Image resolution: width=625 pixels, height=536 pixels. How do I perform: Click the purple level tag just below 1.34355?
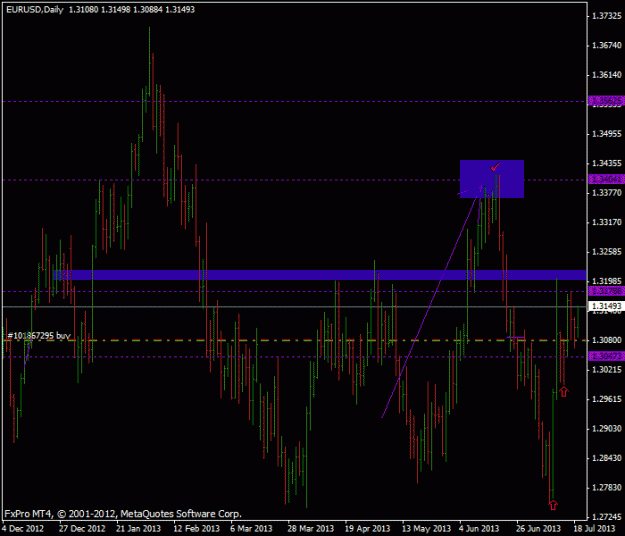click(605, 179)
